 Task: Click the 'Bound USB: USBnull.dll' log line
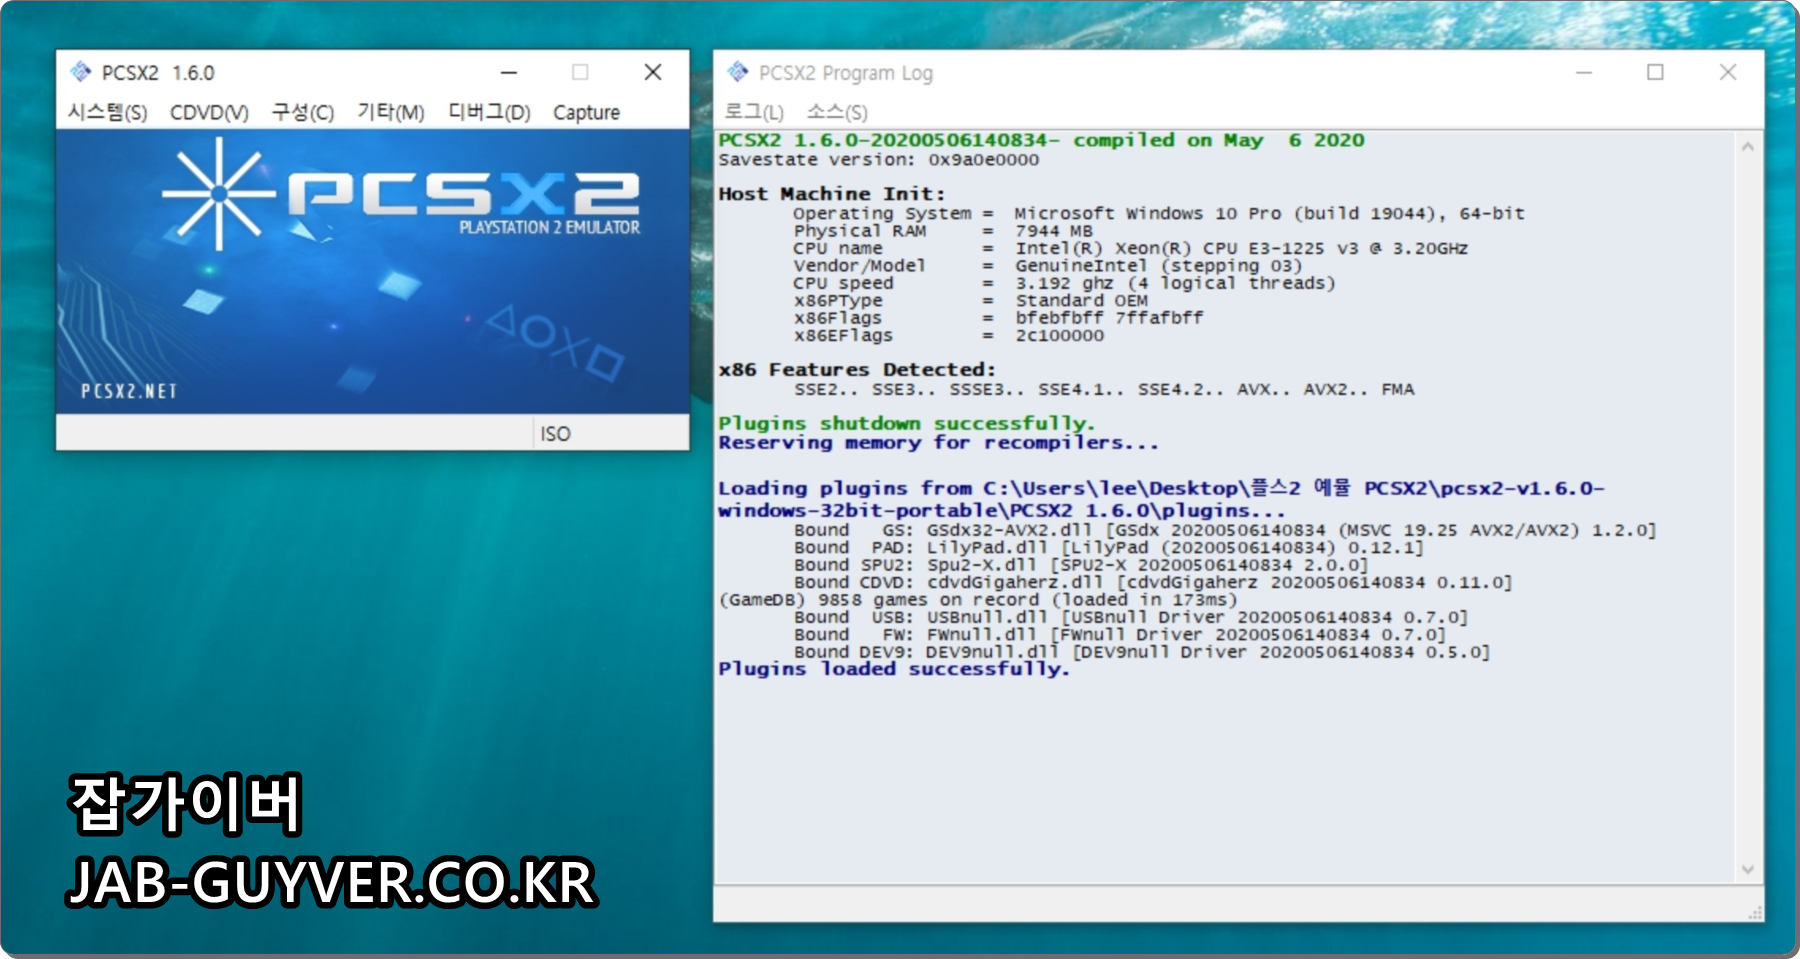pyautogui.click(x=1131, y=618)
